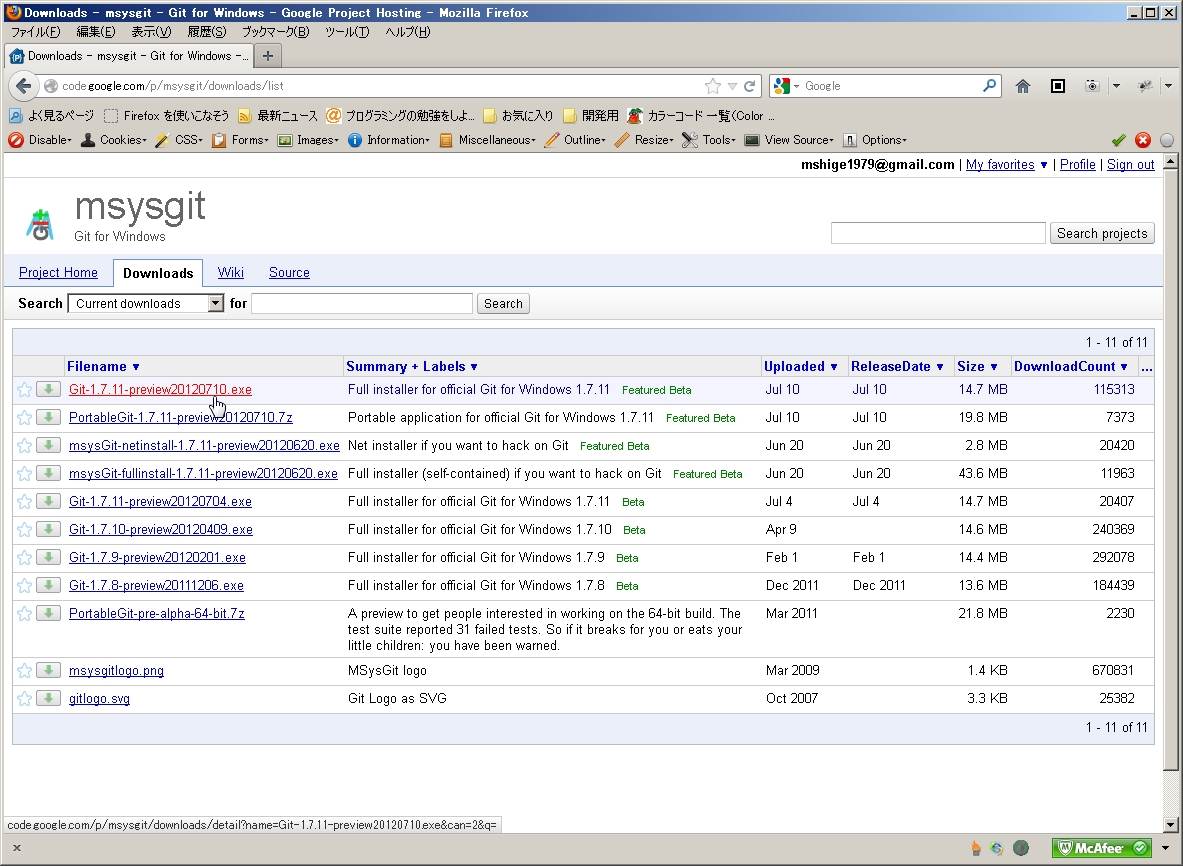Click the downloads Search button
Viewport: 1183px width, 866px height.
(x=502, y=303)
